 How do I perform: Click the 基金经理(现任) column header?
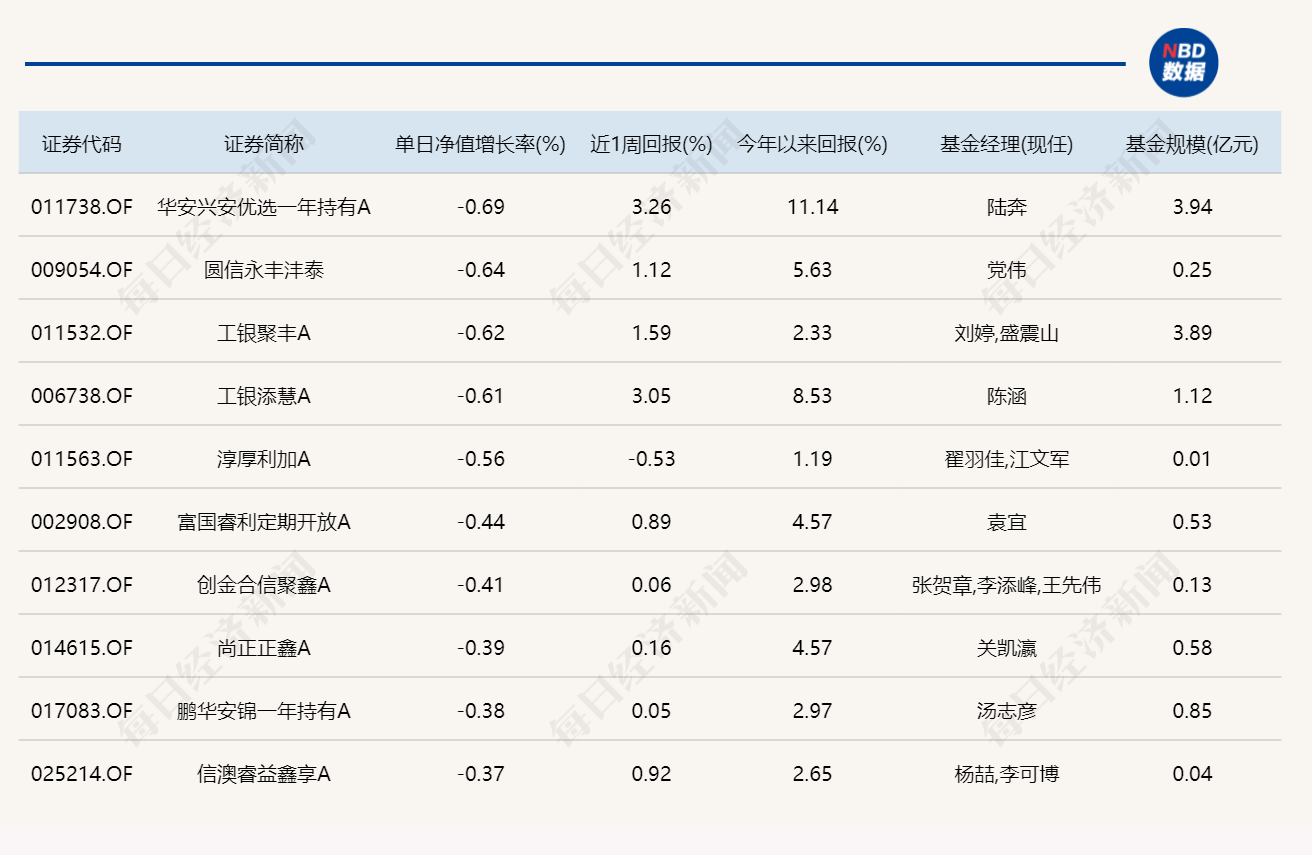coord(1006,144)
